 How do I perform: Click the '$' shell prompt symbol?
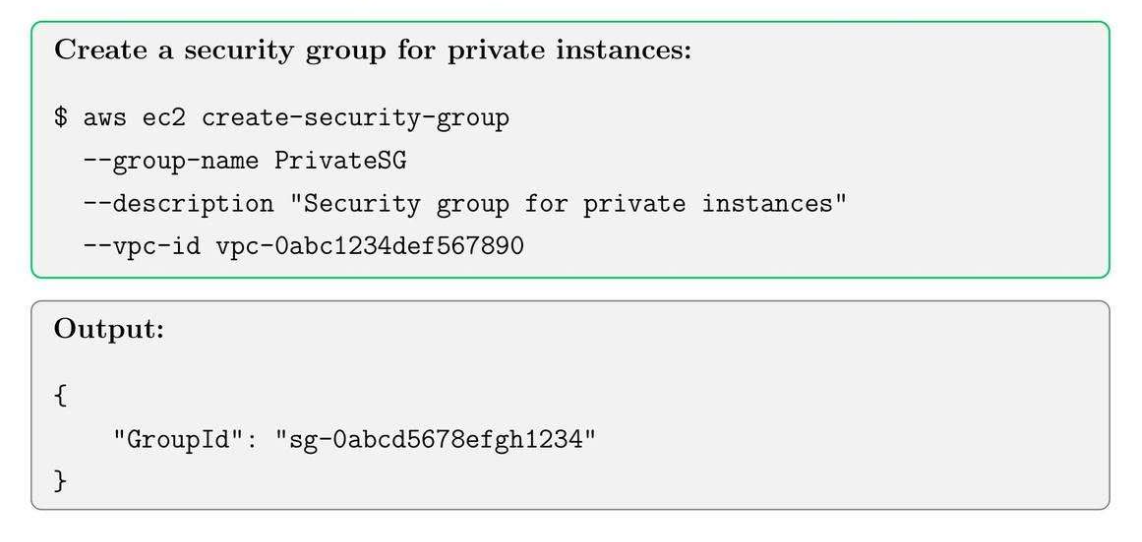click(x=61, y=120)
